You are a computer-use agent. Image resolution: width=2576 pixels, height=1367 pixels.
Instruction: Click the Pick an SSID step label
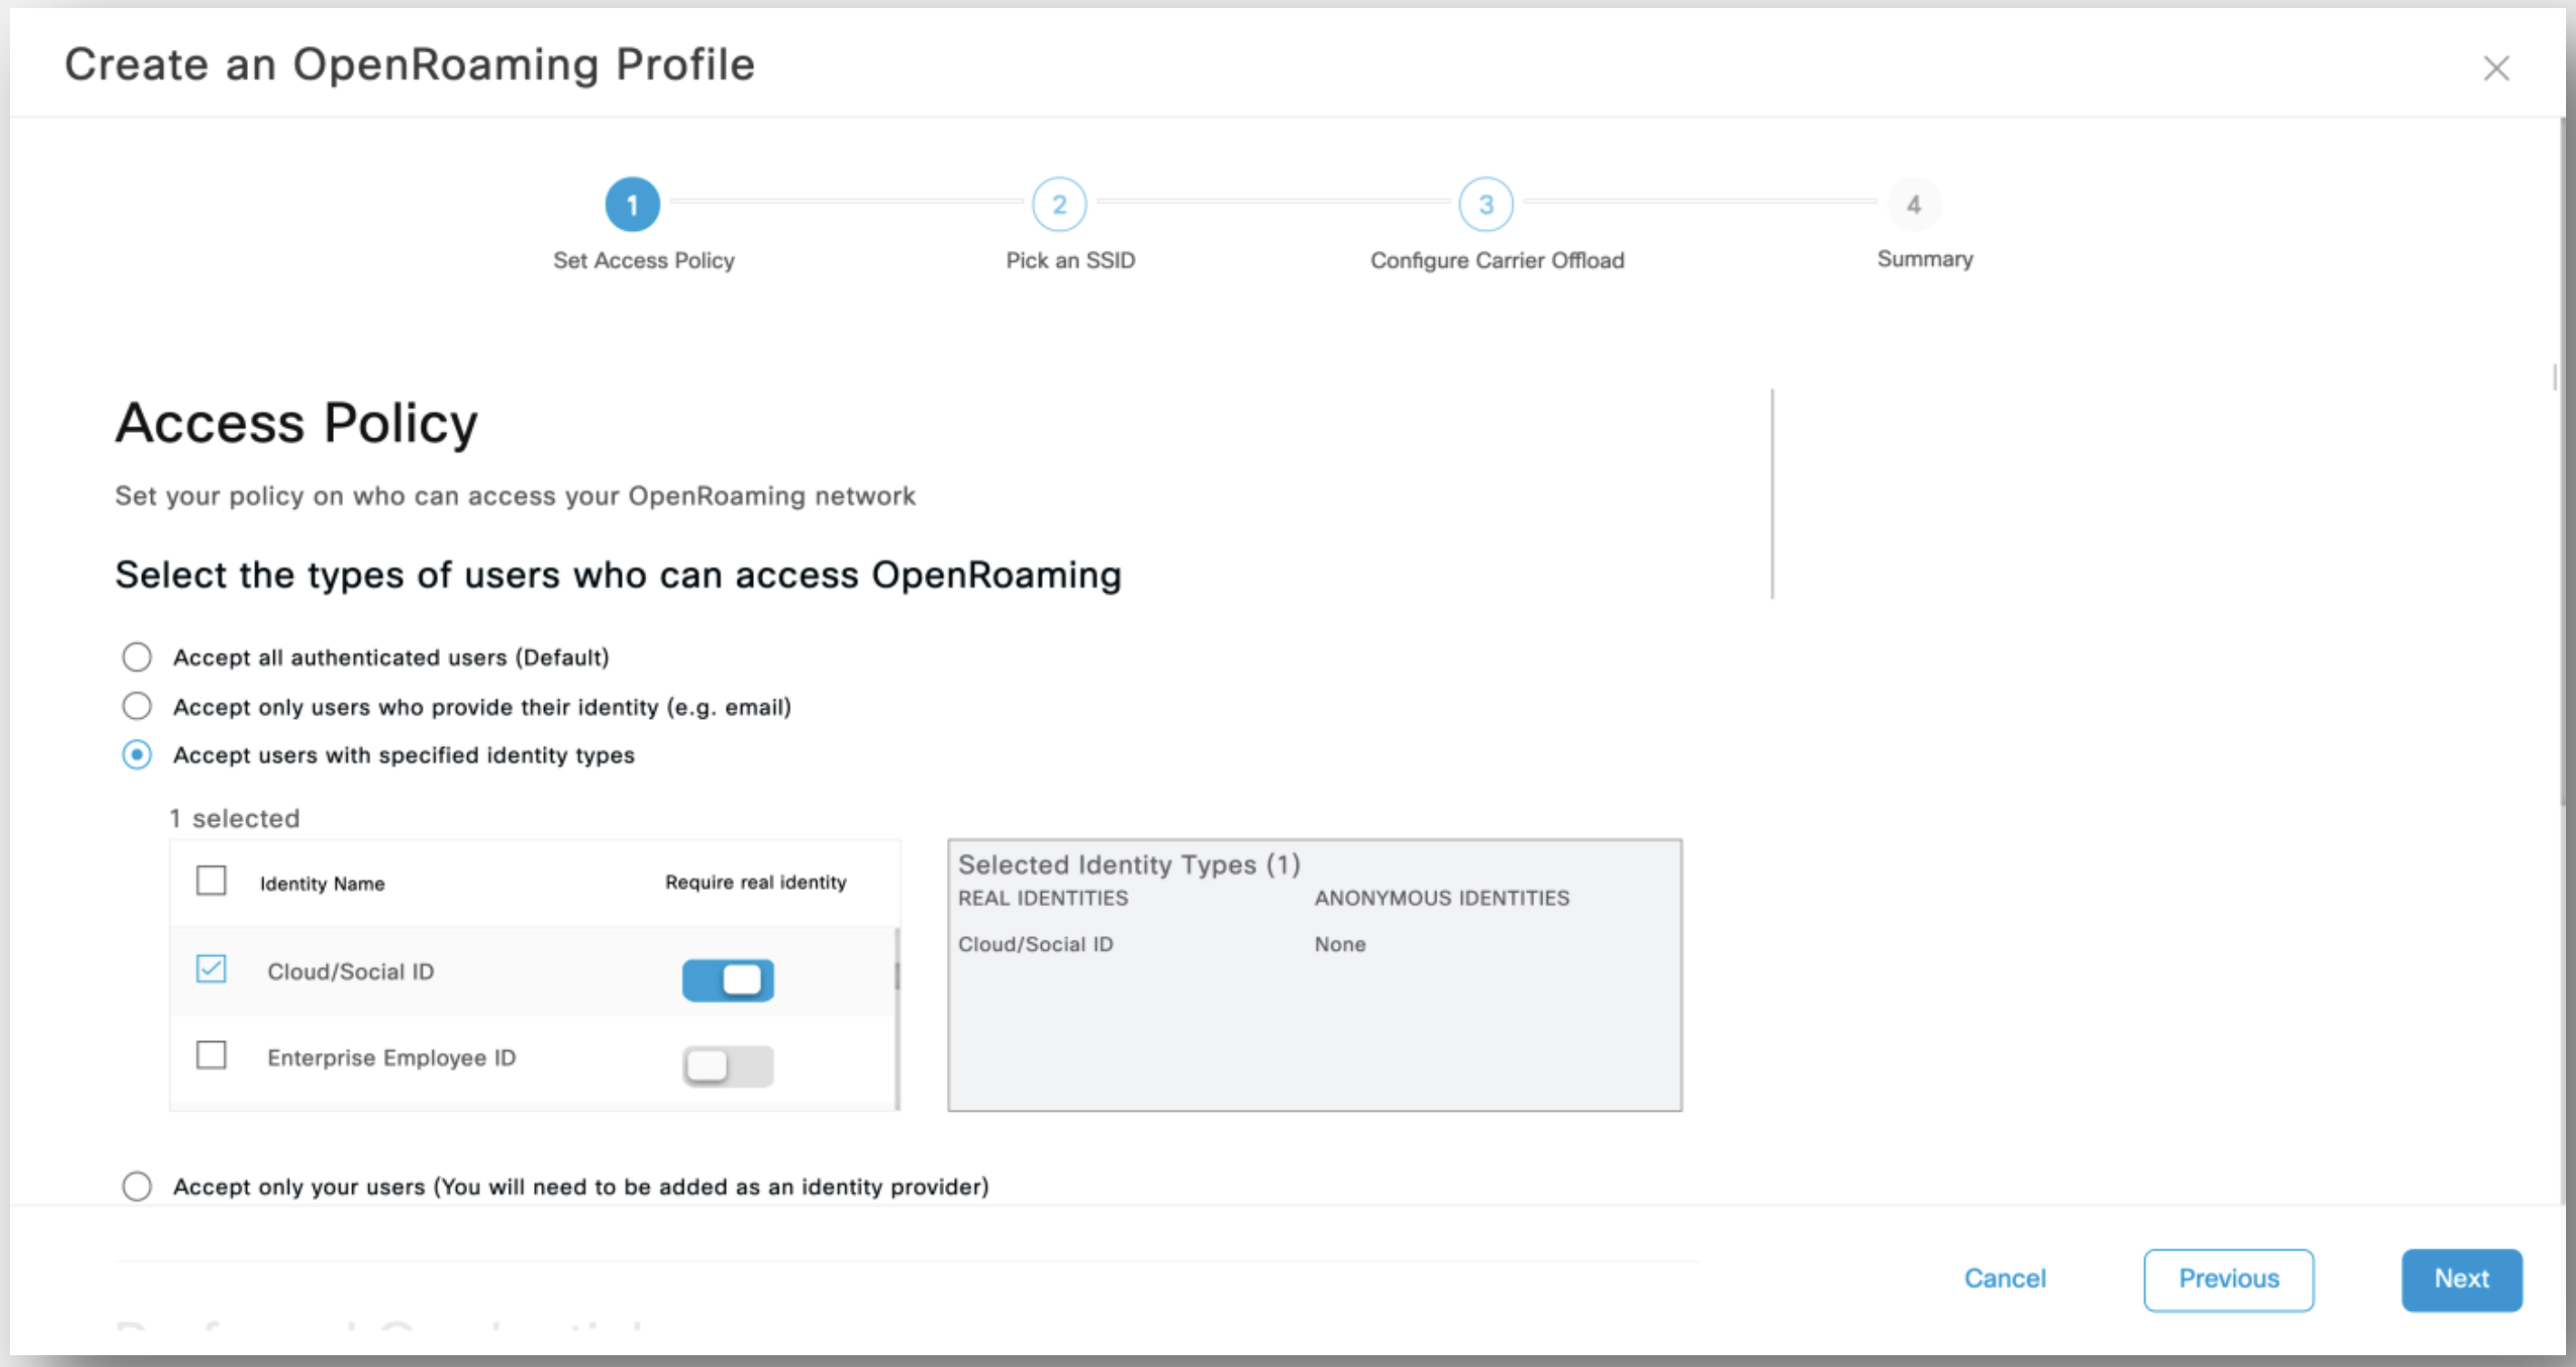pos(1070,260)
